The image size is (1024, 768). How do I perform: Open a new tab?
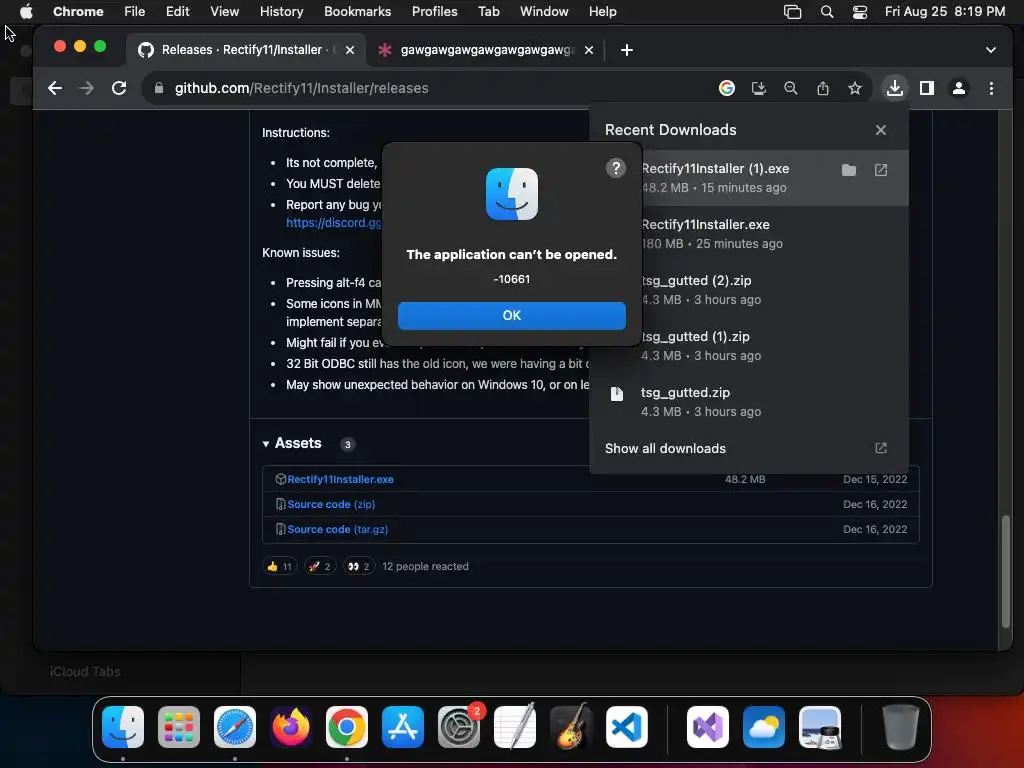click(x=626, y=50)
